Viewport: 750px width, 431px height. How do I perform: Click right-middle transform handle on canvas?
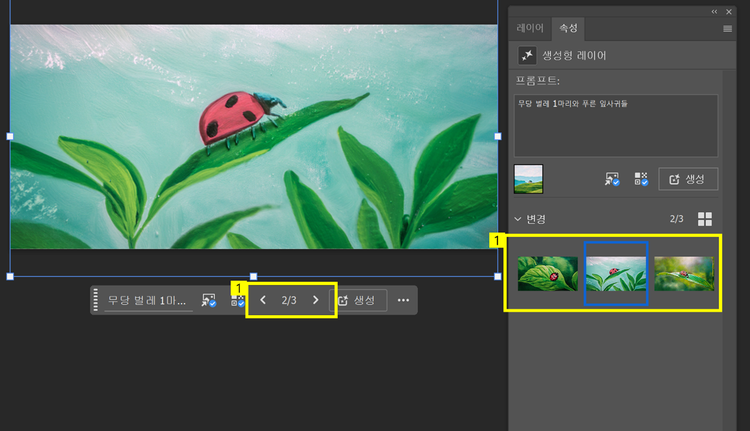(498, 136)
